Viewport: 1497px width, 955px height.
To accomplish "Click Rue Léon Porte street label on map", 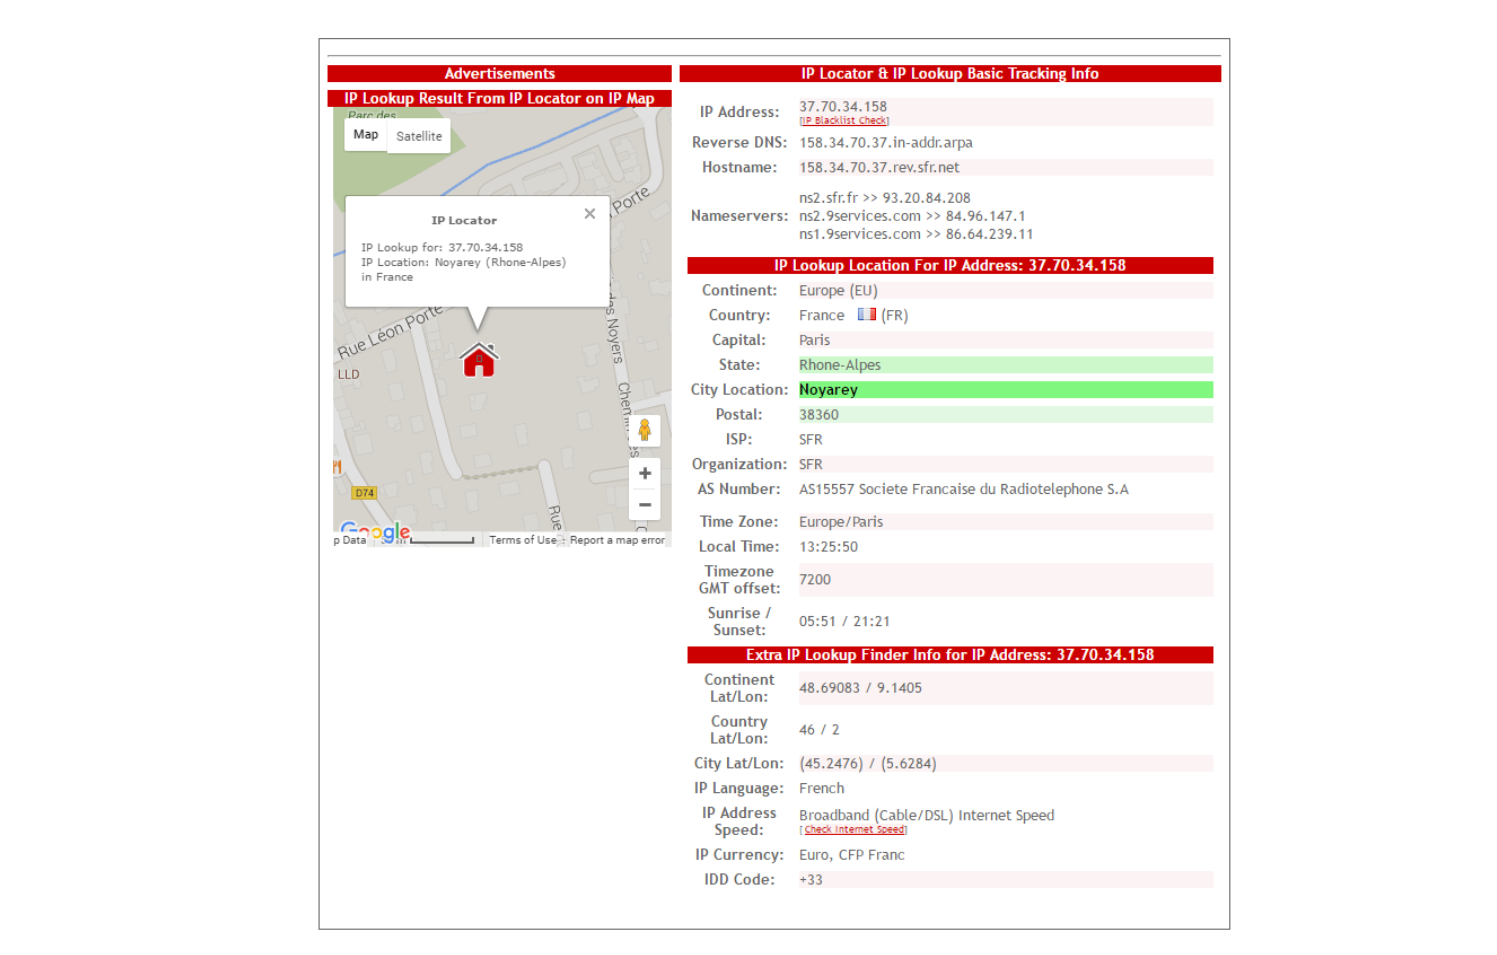I will [390, 332].
